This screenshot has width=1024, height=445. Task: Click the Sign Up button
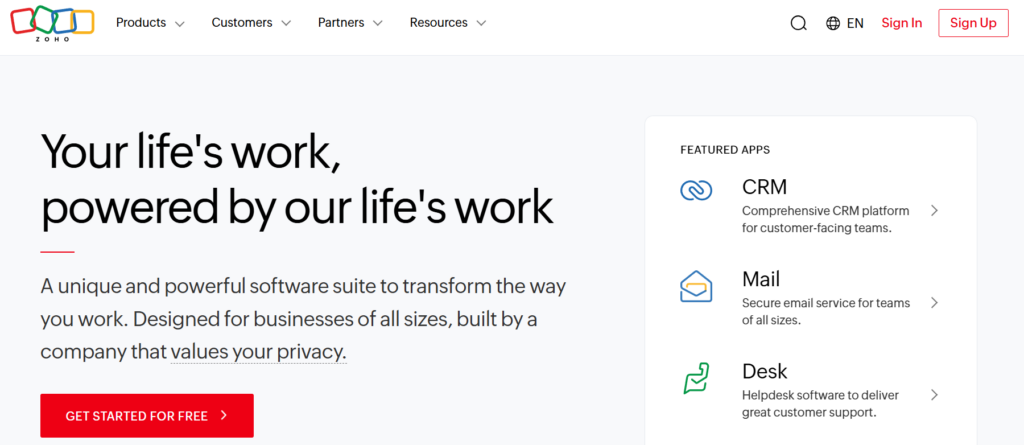click(973, 23)
